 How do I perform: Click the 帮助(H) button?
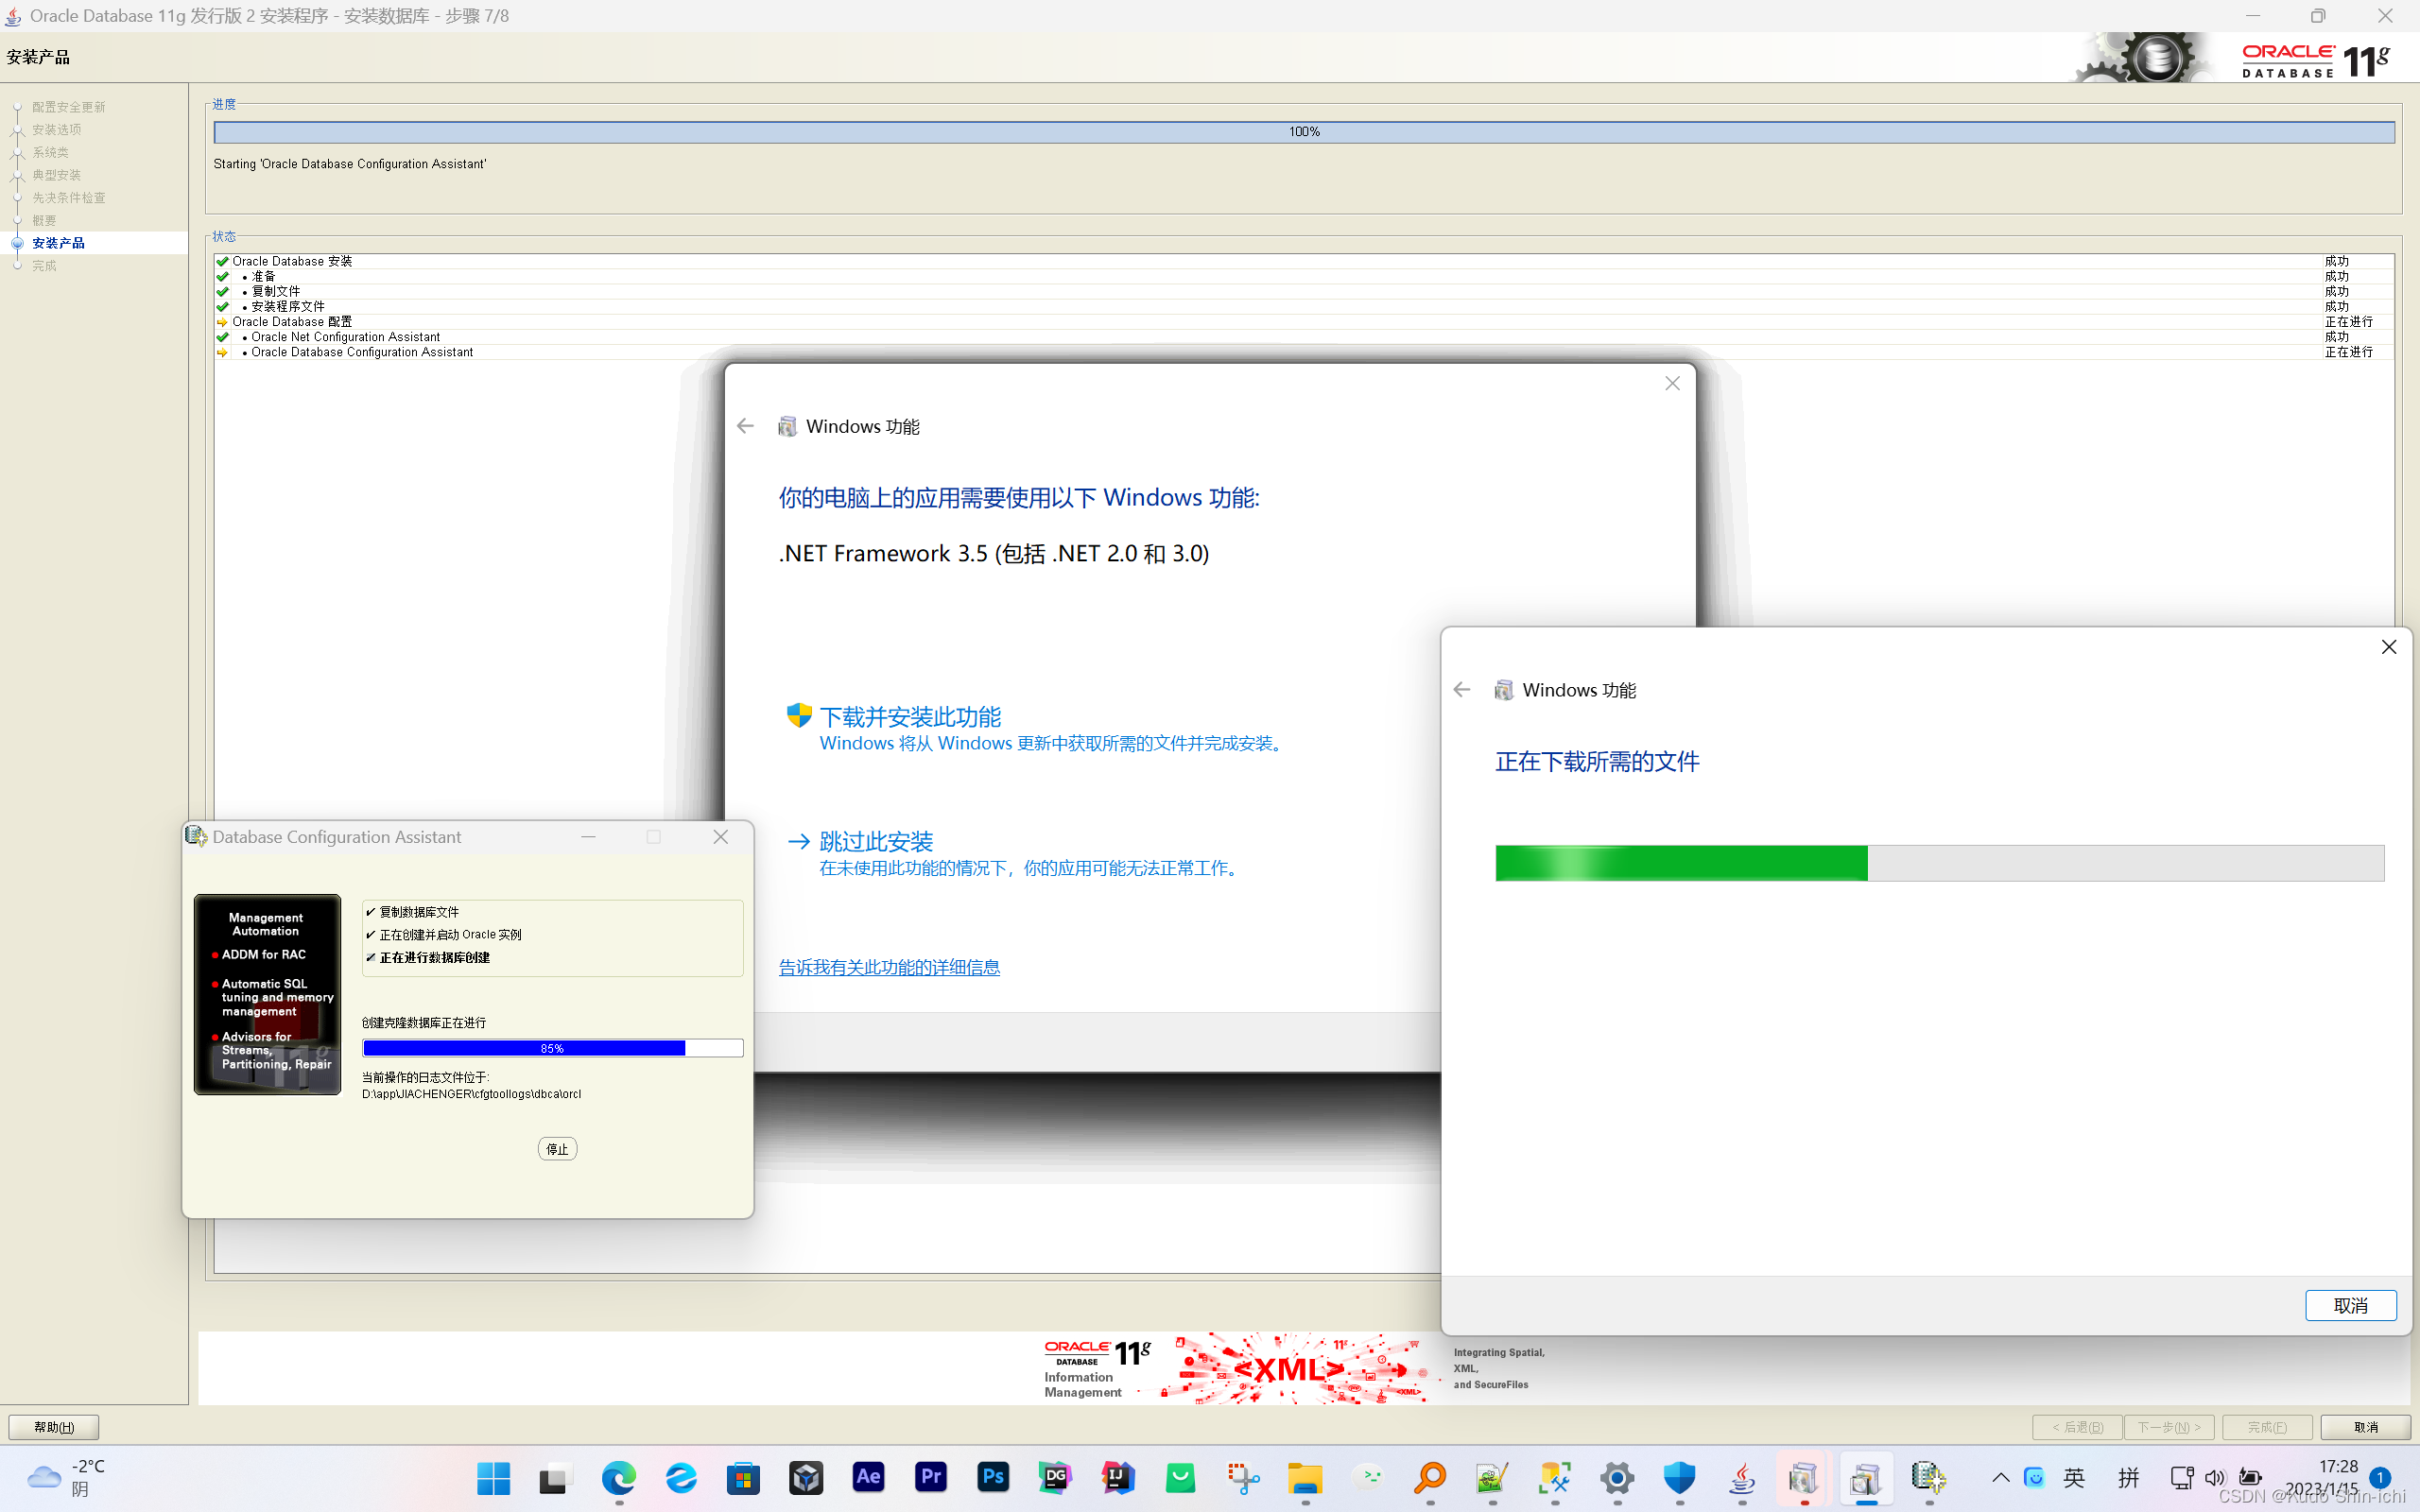pos(54,1427)
